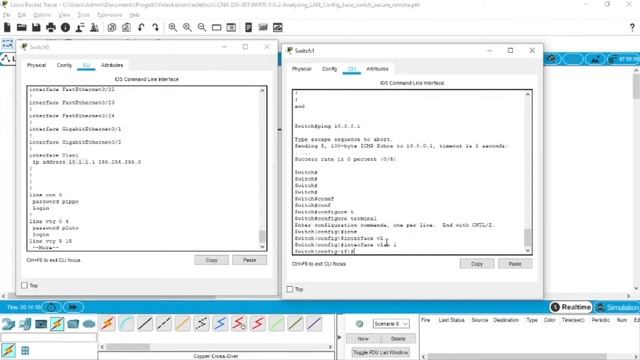Open the Attributes tab in Switch1 window
The height and width of the screenshot is (360, 640).
tap(378, 69)
